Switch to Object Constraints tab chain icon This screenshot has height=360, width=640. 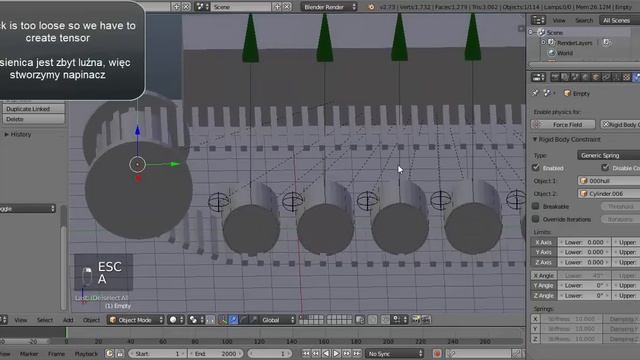click(606, 77)
